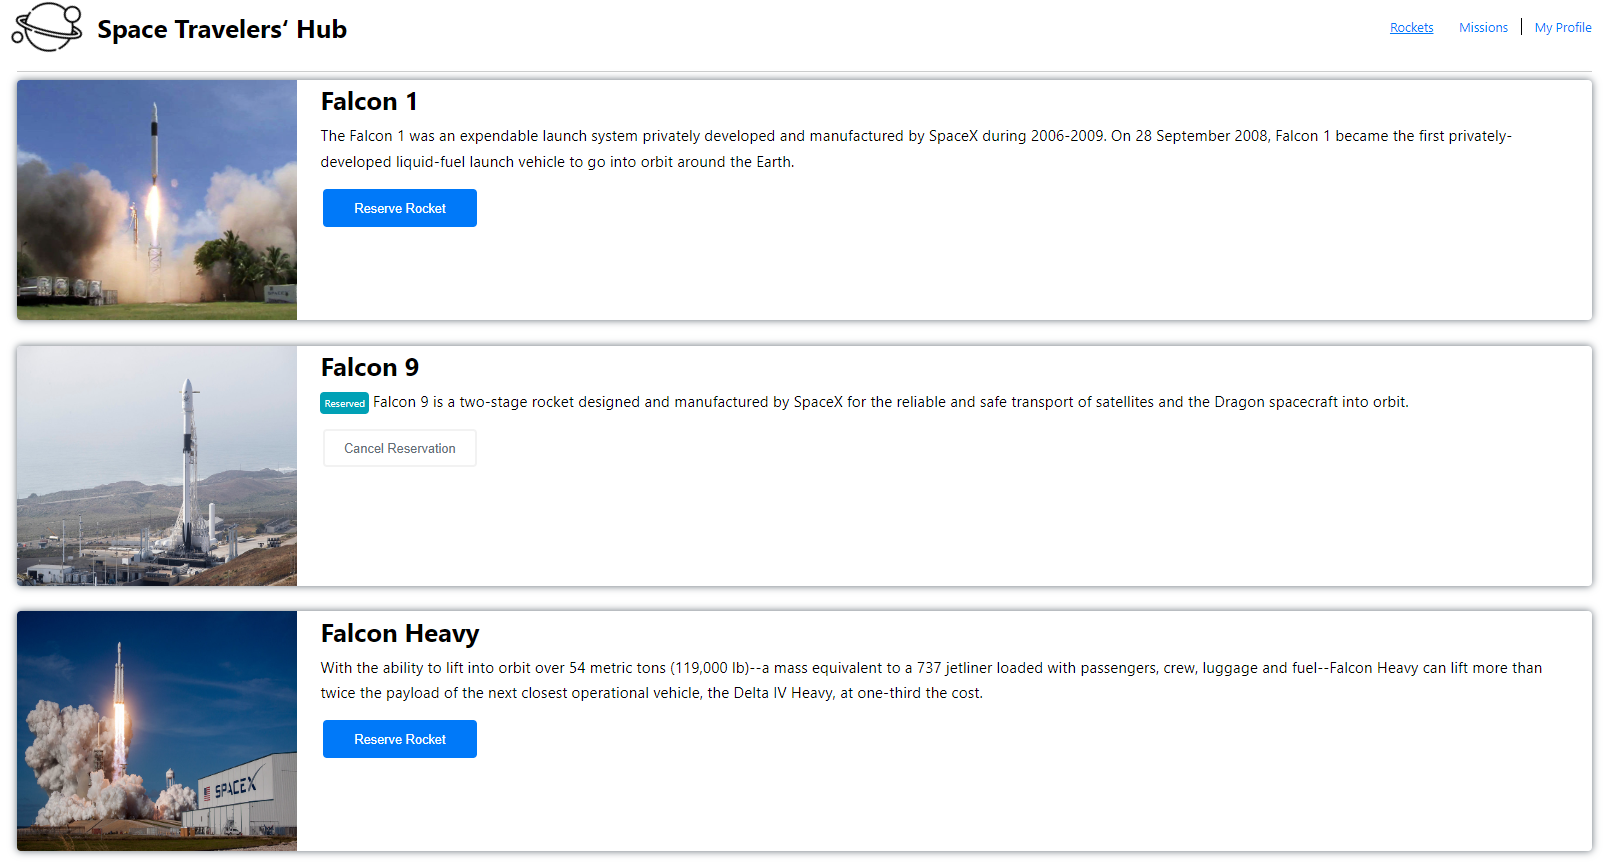Open the Rockets nav link
The height and width of the screenshot is (866, 1623).
coord(1411,28)
